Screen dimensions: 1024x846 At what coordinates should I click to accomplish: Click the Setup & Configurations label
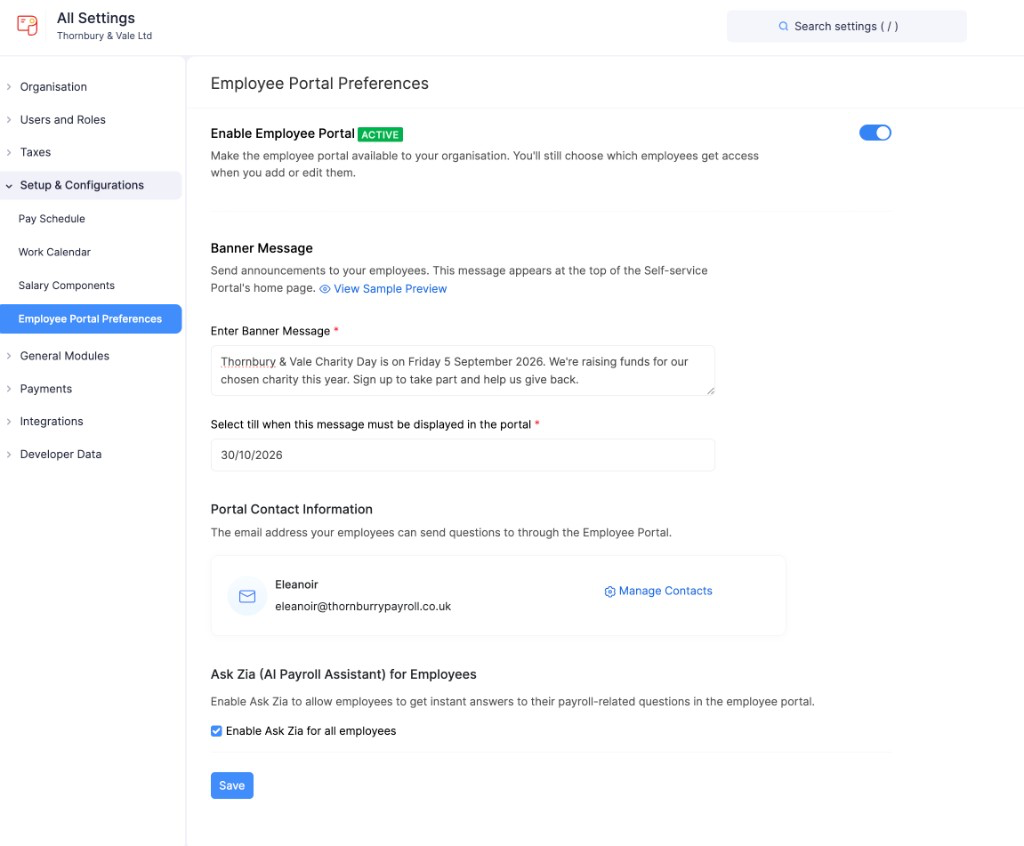[x=82, y=186]
